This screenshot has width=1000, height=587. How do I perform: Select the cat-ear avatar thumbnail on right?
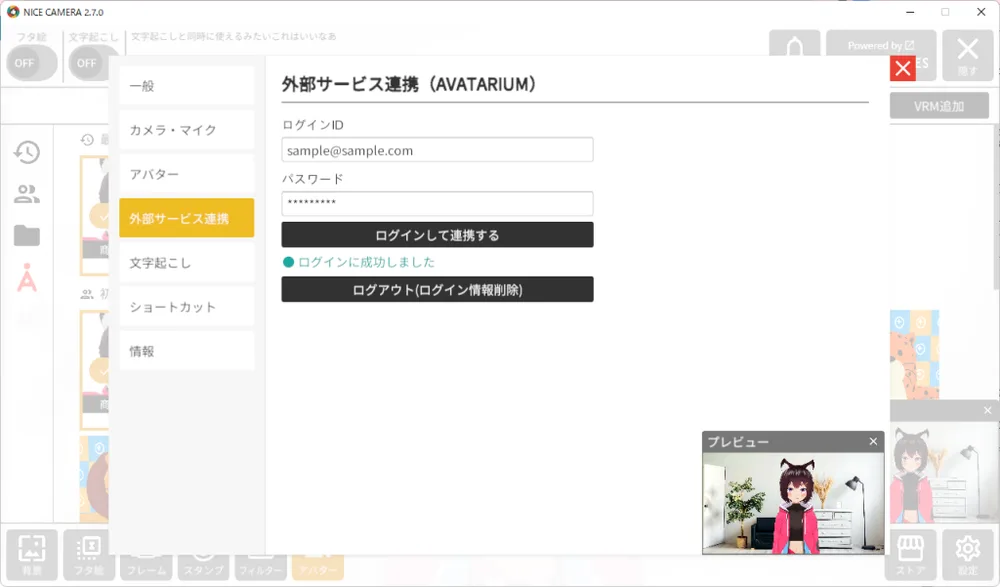[x=944, y=472]
